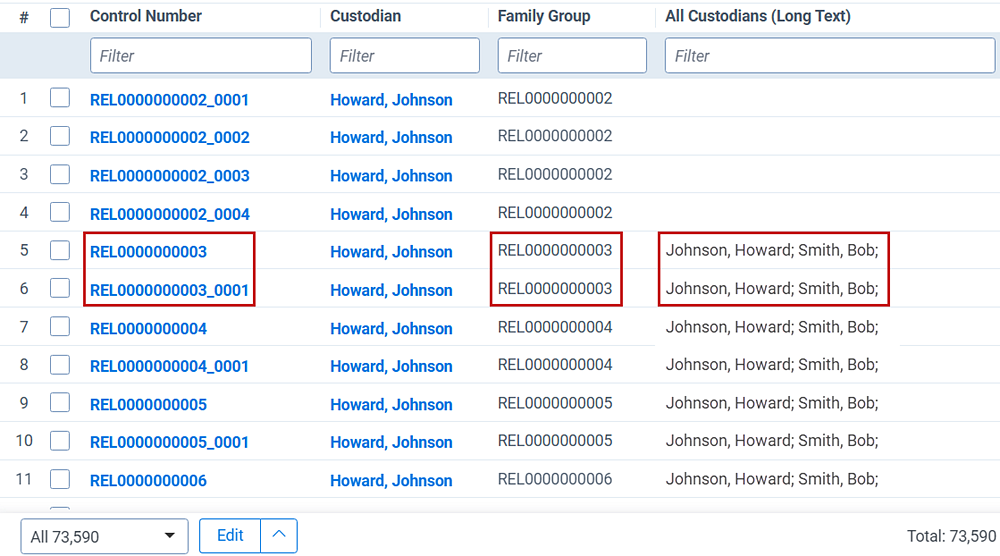The height and width of the screenshot is (556, 1000).
Task: Click the Edit button
Action: pos(230,536)
